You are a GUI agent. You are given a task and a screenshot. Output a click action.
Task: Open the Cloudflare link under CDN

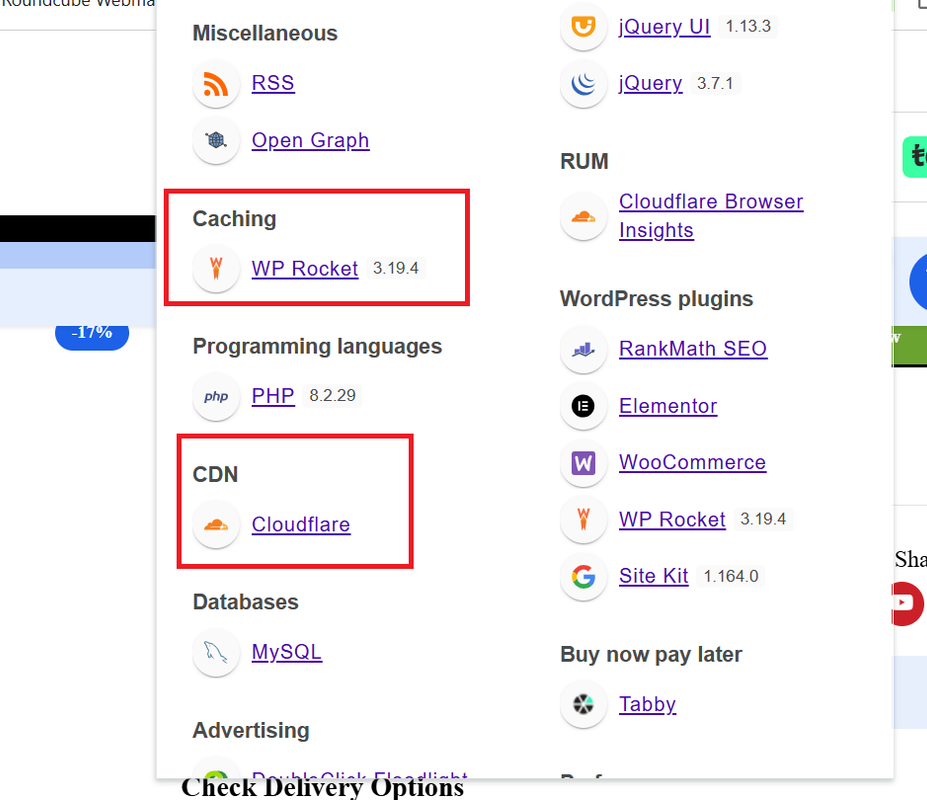tap(301, 524)
